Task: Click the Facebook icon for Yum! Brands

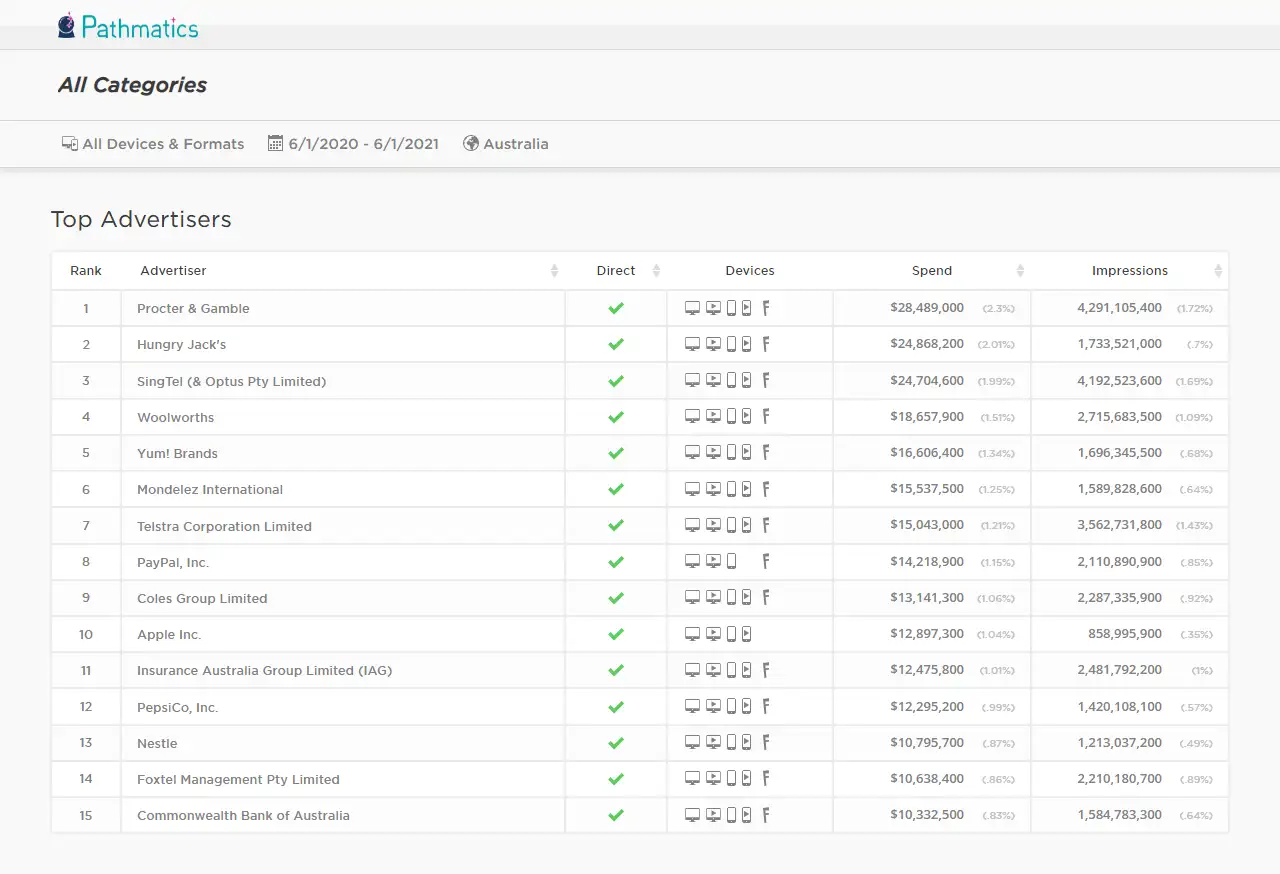Action: [x=766, y=453]
